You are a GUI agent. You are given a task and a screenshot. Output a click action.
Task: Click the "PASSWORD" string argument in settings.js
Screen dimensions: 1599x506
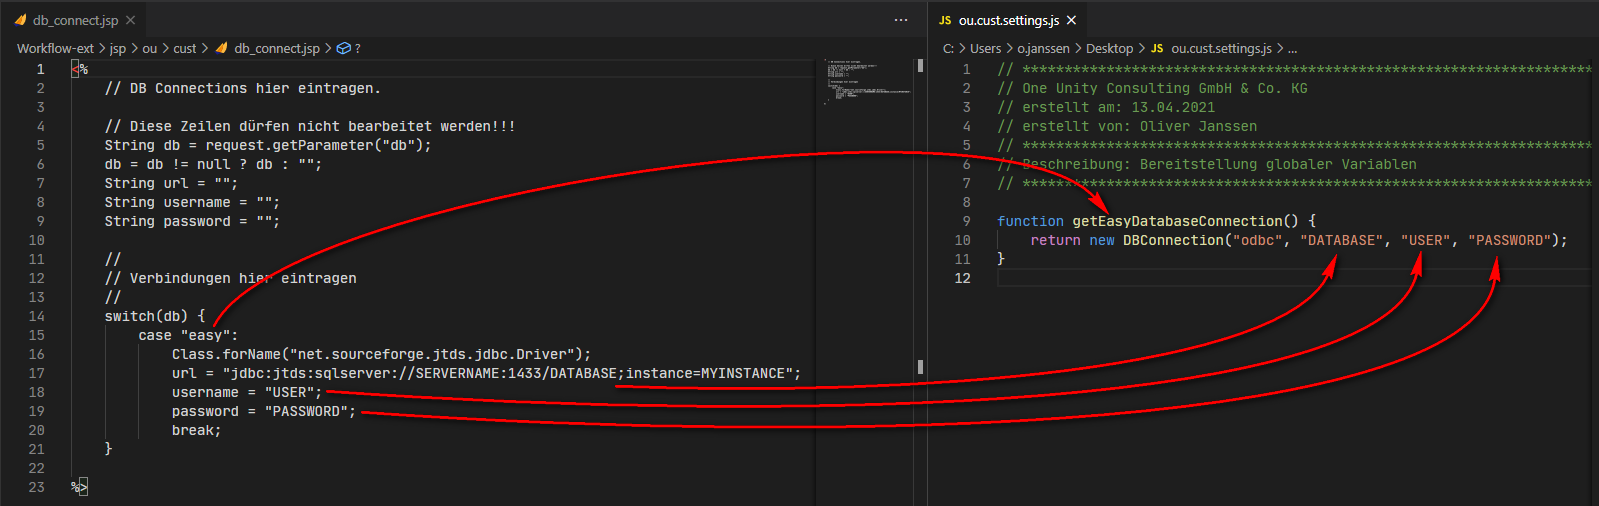(1509, 240)
